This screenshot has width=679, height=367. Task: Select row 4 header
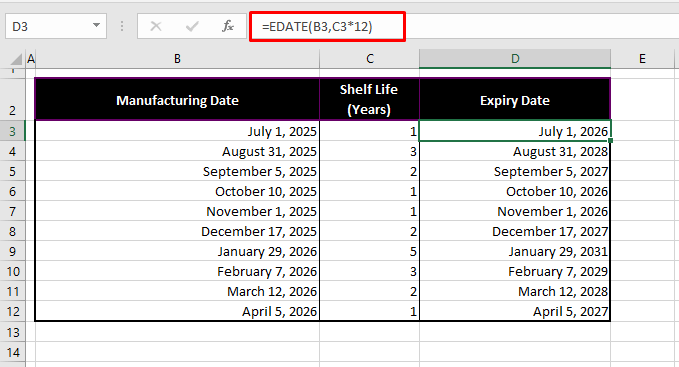click(13, 151)
